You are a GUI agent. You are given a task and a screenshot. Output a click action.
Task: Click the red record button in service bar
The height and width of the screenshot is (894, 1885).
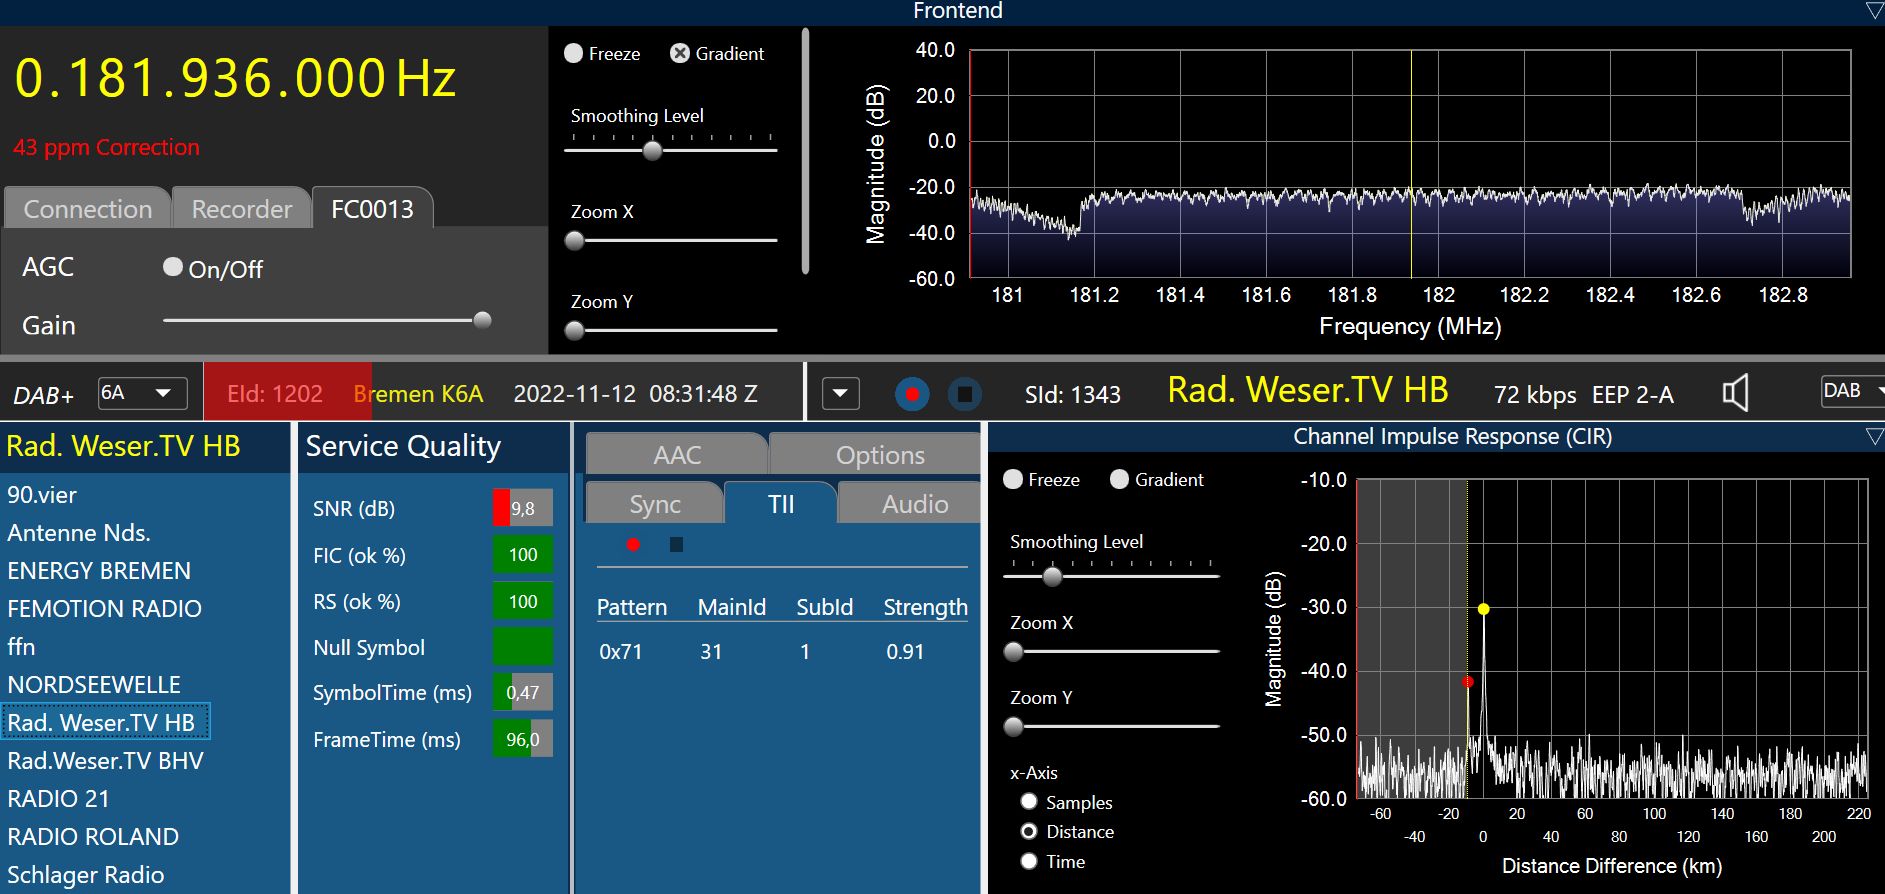(912, 394)
